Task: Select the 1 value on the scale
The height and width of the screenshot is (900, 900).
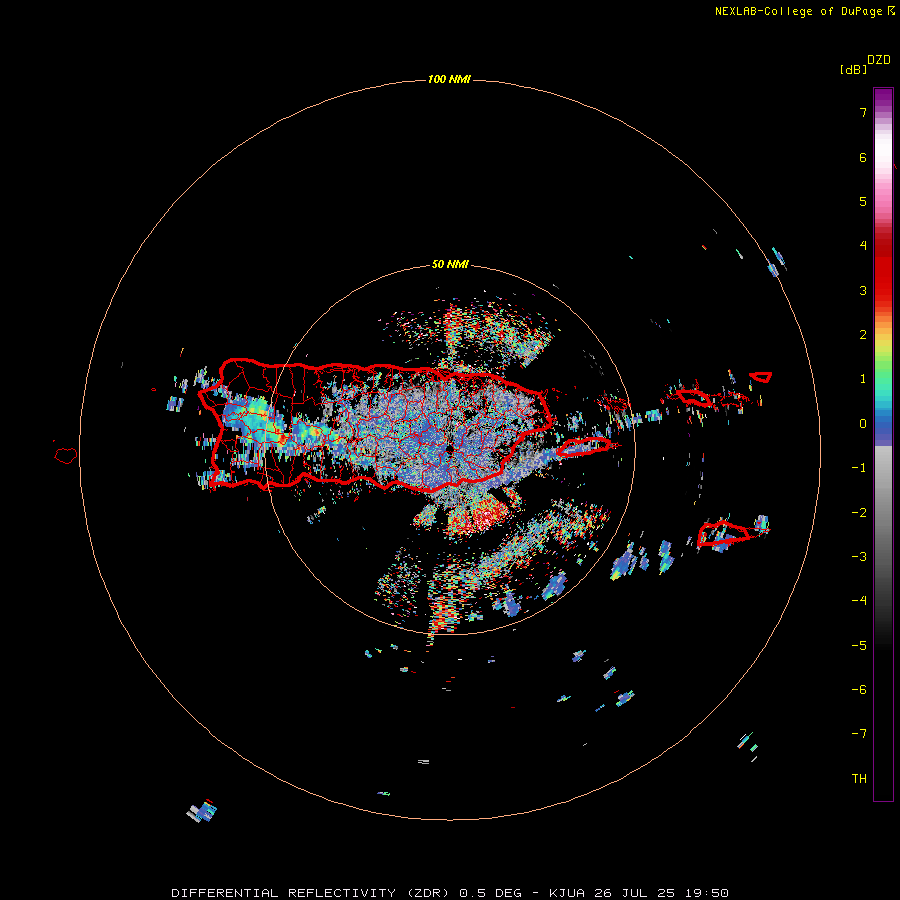Action: tap(863, 379)
